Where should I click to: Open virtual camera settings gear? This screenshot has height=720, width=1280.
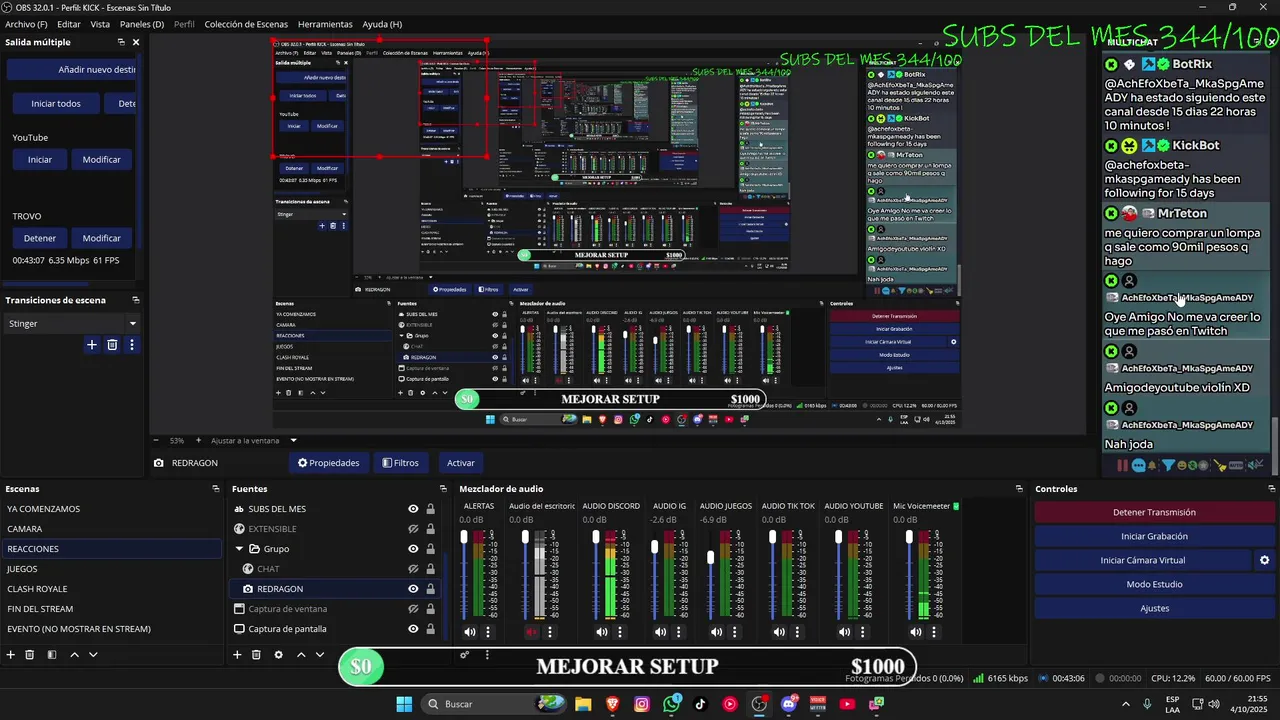tap(1264, 560)
